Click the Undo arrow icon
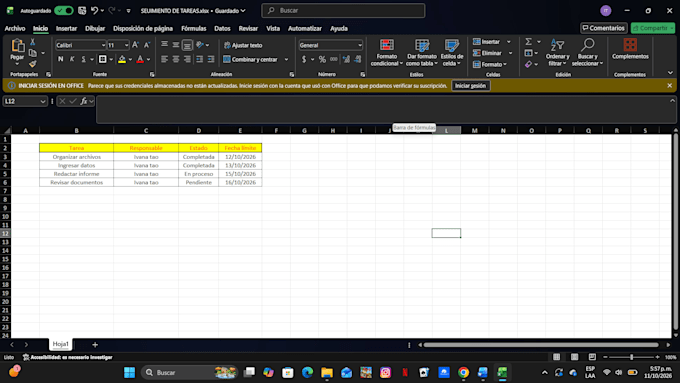680x383 pixels. point(94,10)
